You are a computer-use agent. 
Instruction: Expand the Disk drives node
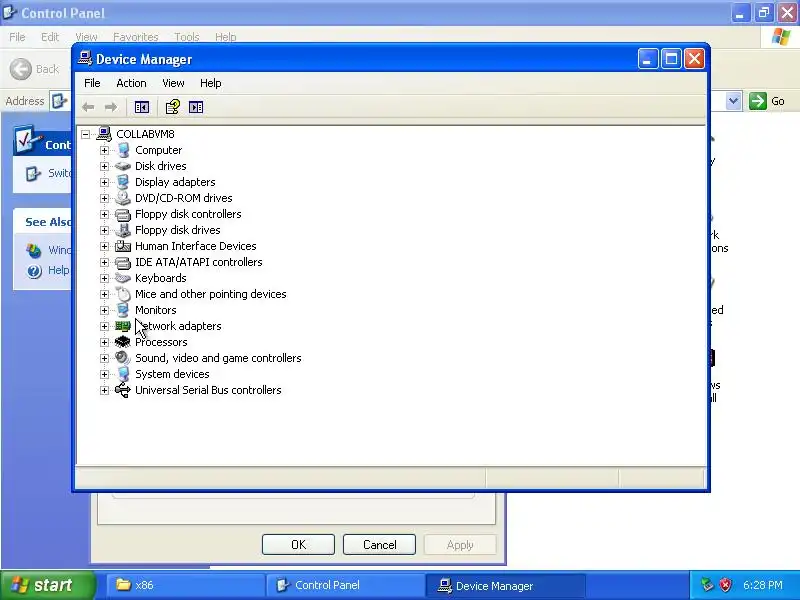tap(104, 166)
